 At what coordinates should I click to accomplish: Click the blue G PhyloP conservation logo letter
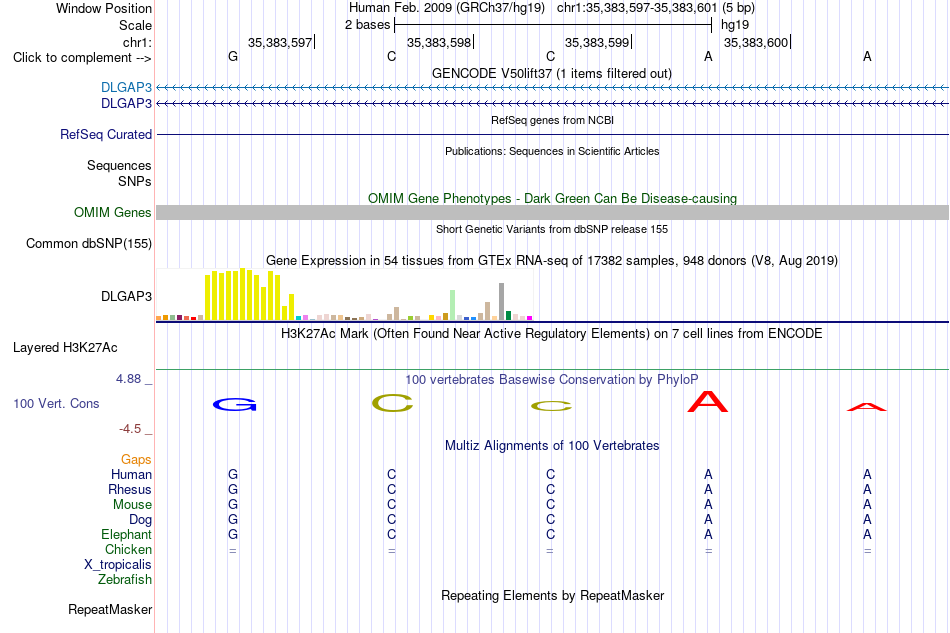(234, 404)
